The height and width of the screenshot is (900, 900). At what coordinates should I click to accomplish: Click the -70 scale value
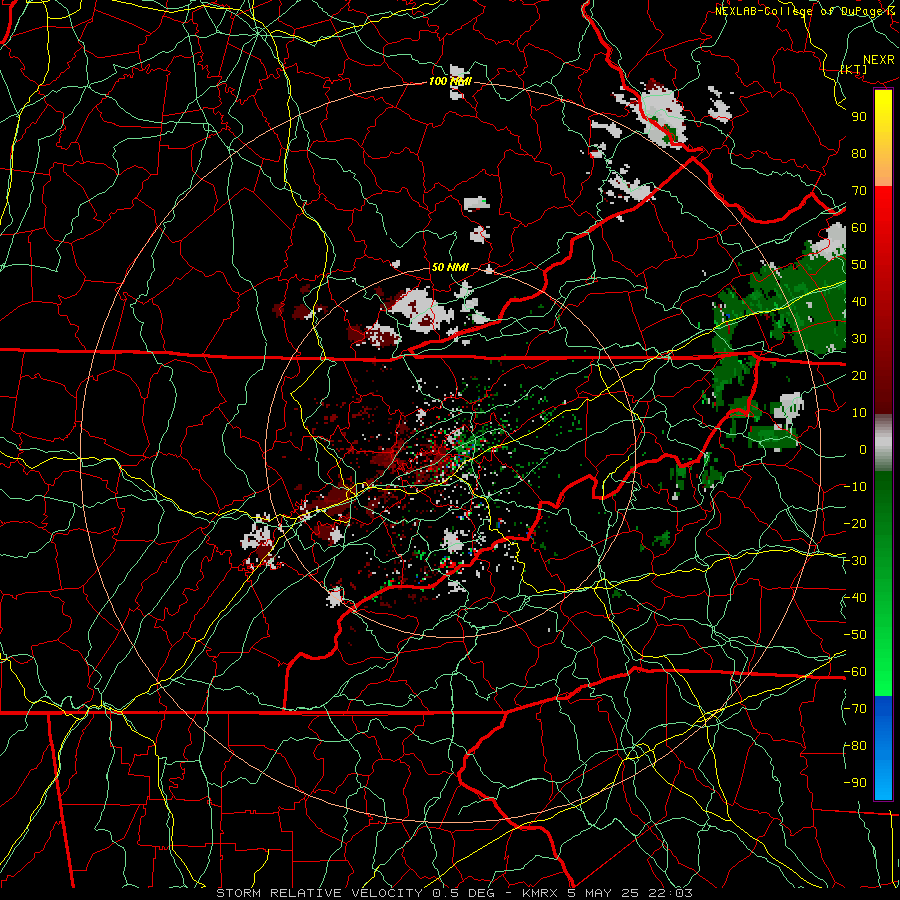pos(855,709)
